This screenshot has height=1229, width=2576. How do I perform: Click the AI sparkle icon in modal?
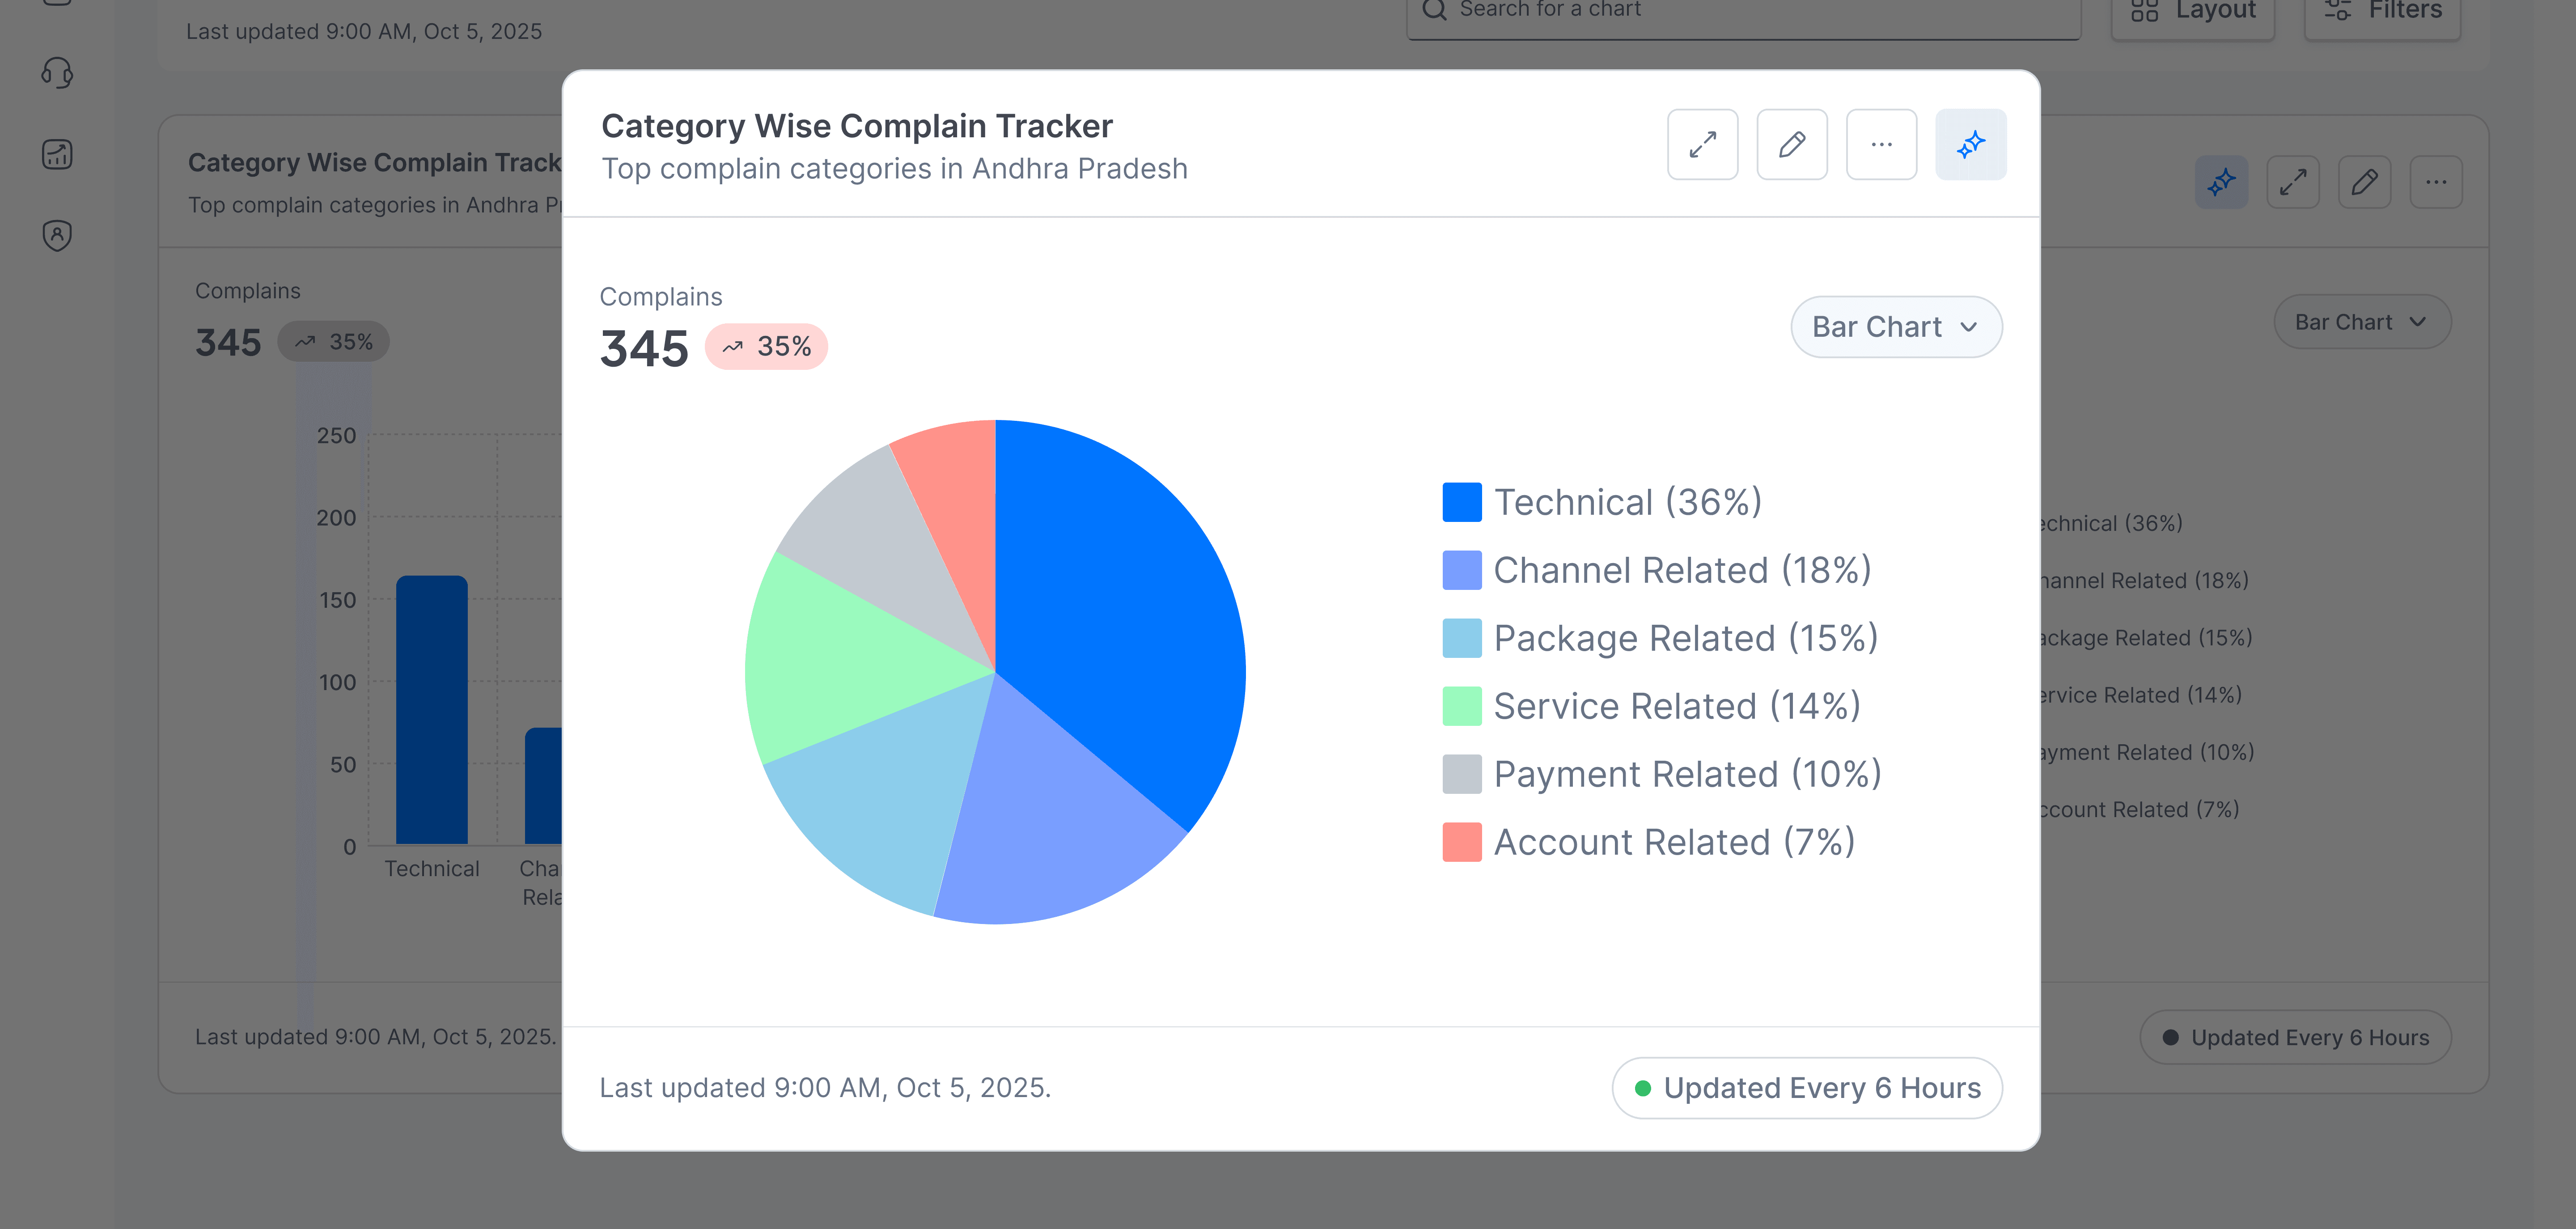click(x=1970, y=145)
